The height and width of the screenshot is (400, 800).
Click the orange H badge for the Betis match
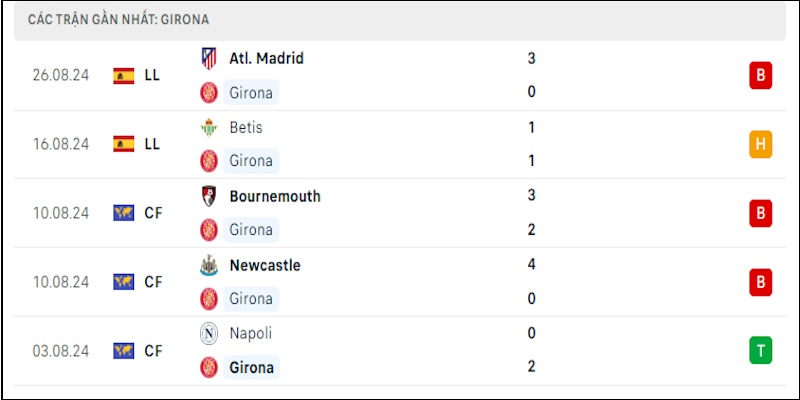pos(760,144)
